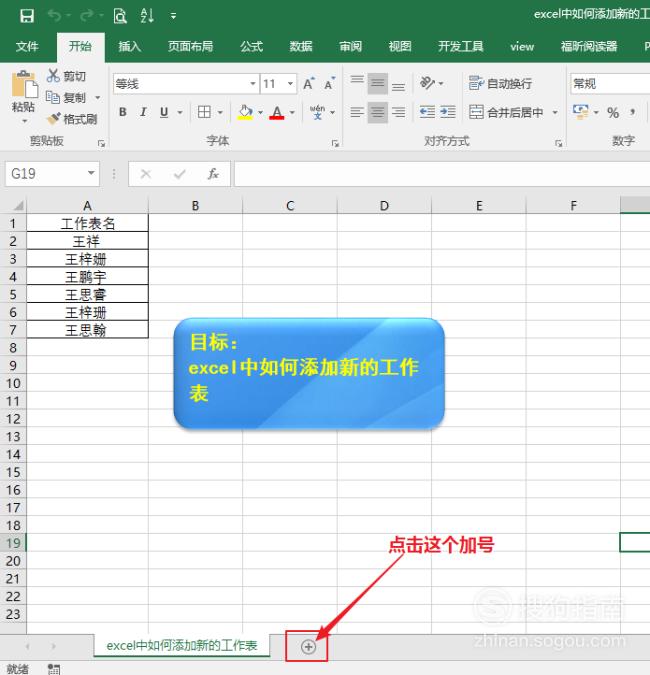Click the Save icon in quick access toolbar
This screenshot has height=675, width=650.
[27, 16]
